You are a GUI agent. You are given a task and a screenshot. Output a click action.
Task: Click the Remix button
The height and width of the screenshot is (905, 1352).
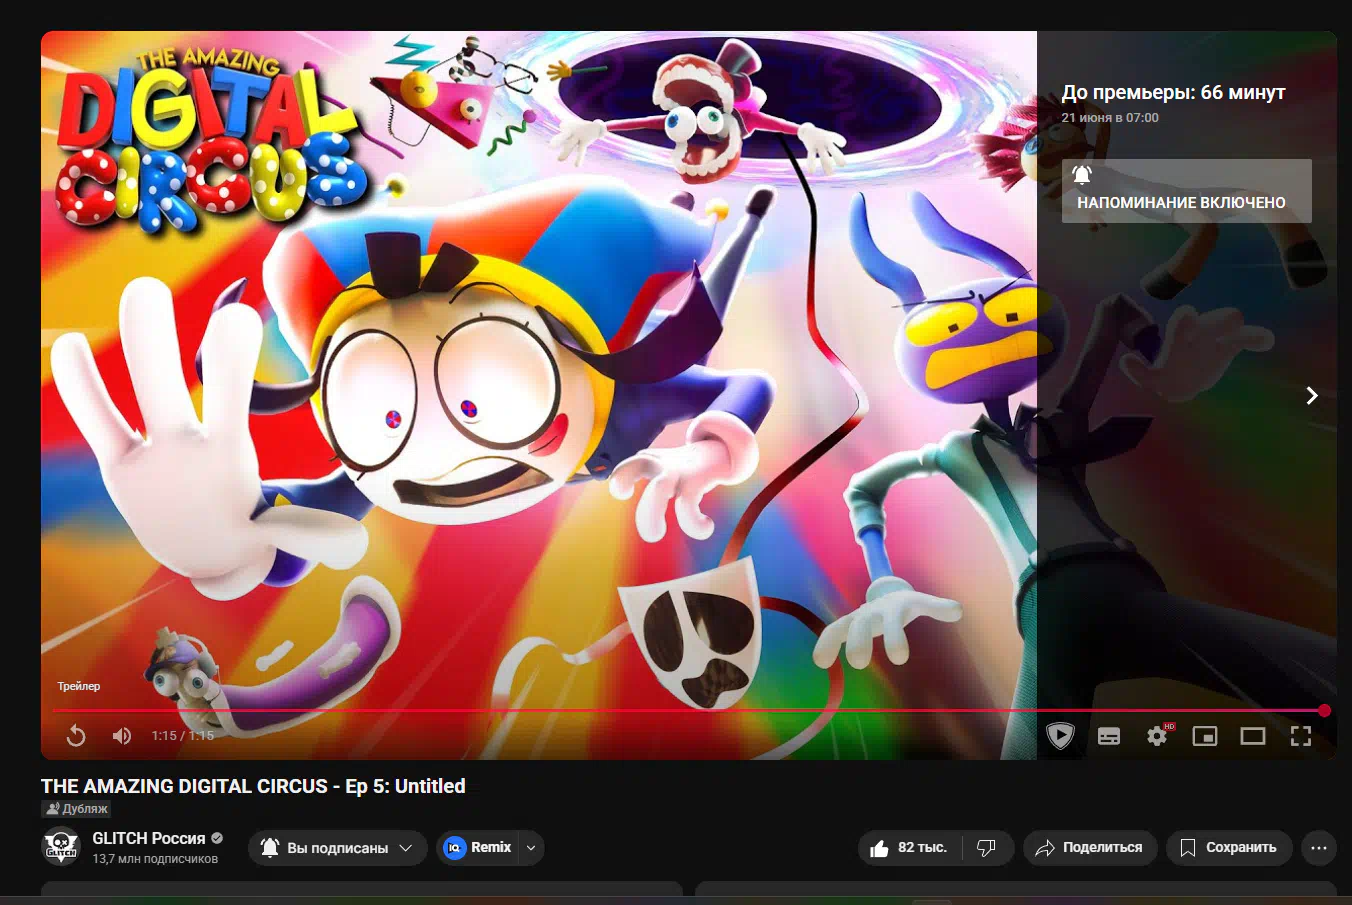coord(478,848)
